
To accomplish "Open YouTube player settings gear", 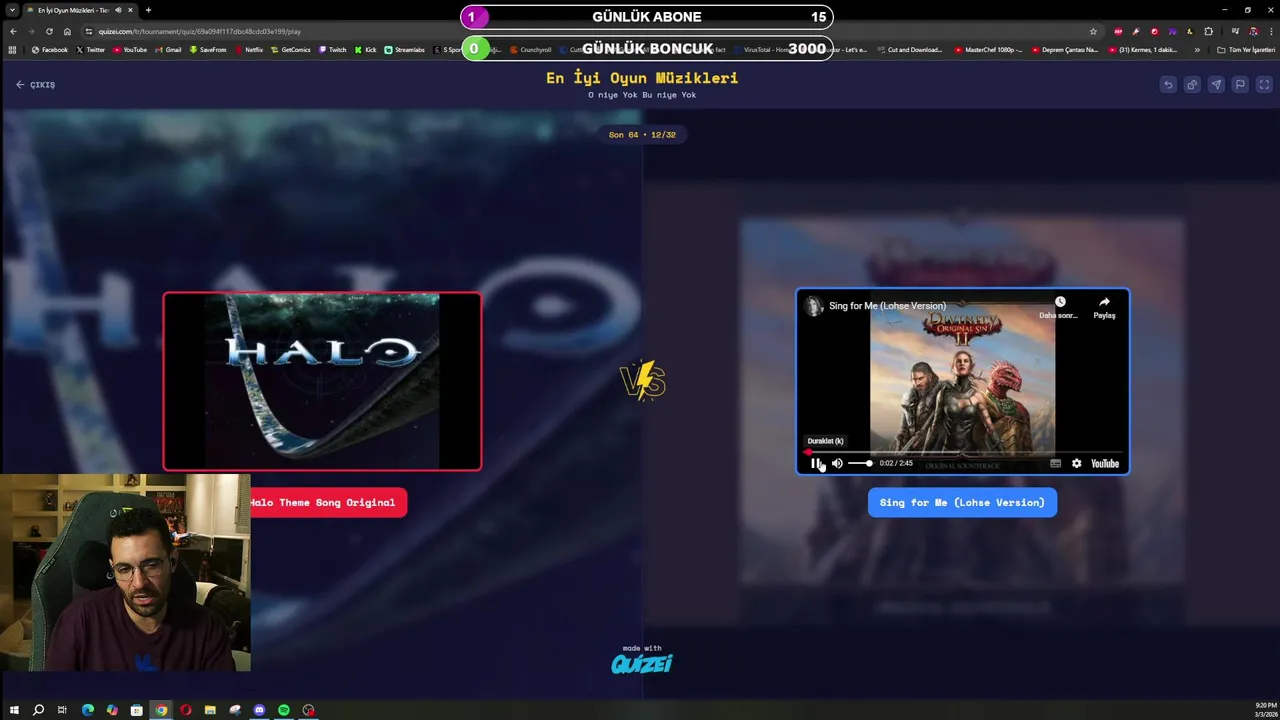I will click(x=1076, y=463).
